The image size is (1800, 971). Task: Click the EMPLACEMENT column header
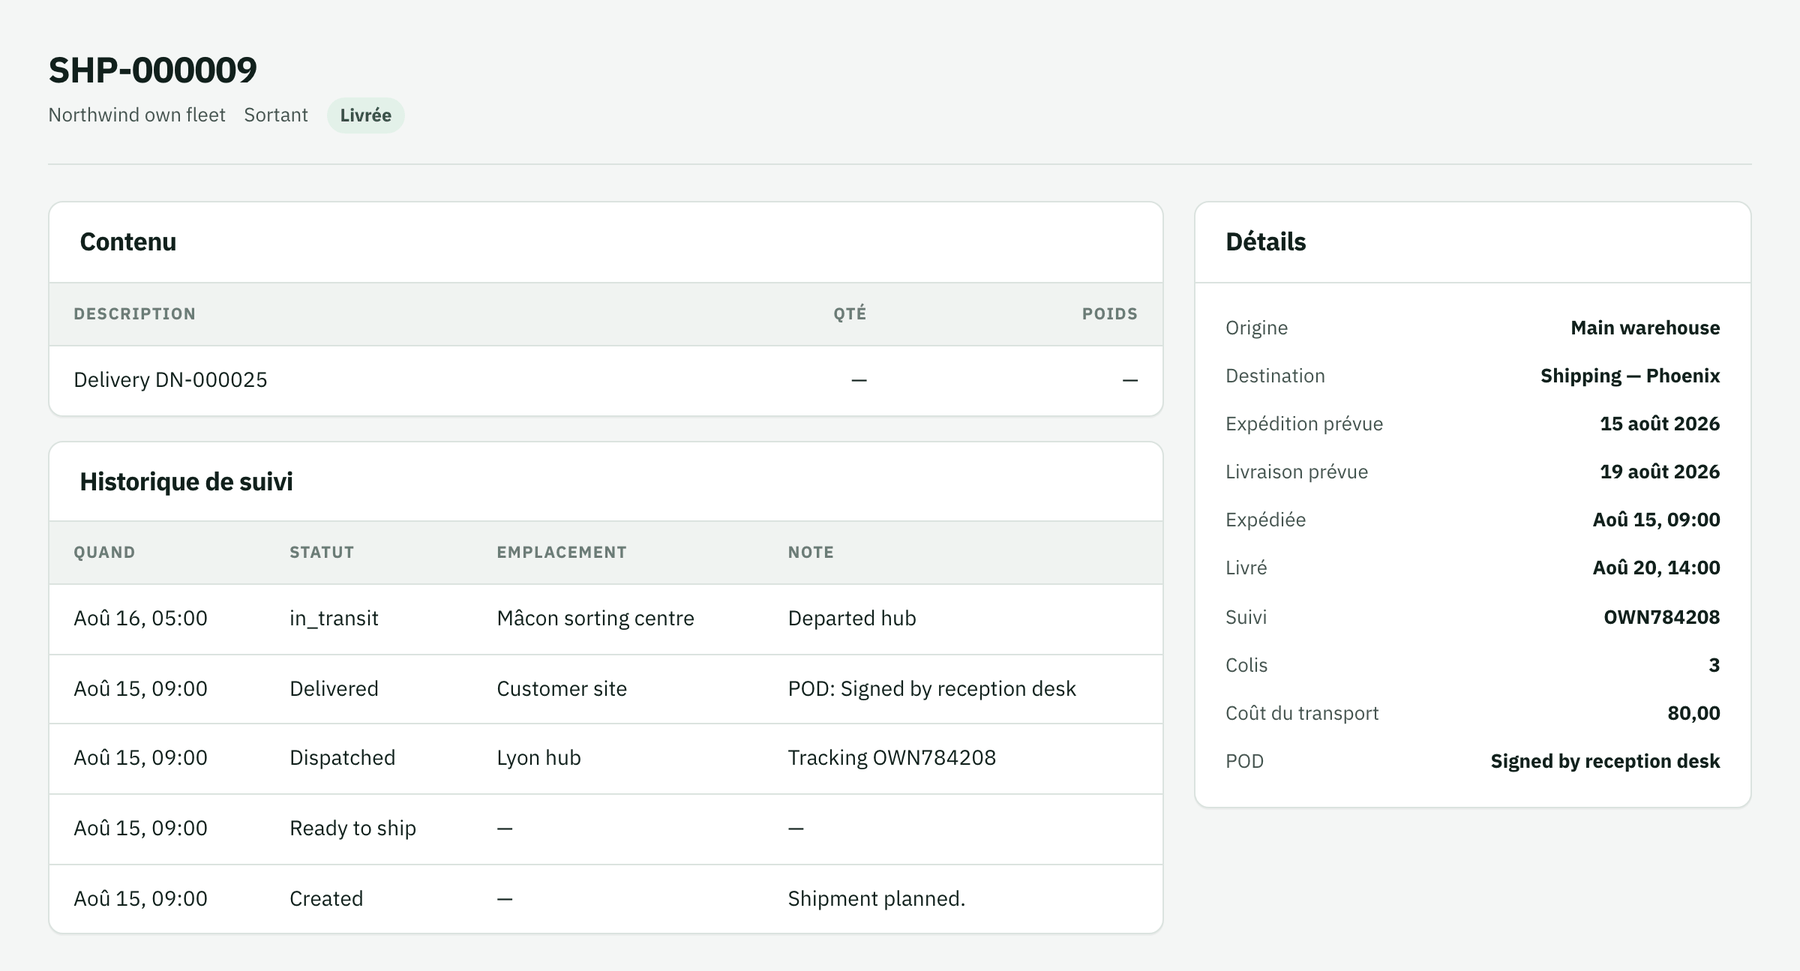tap(562, 552)
